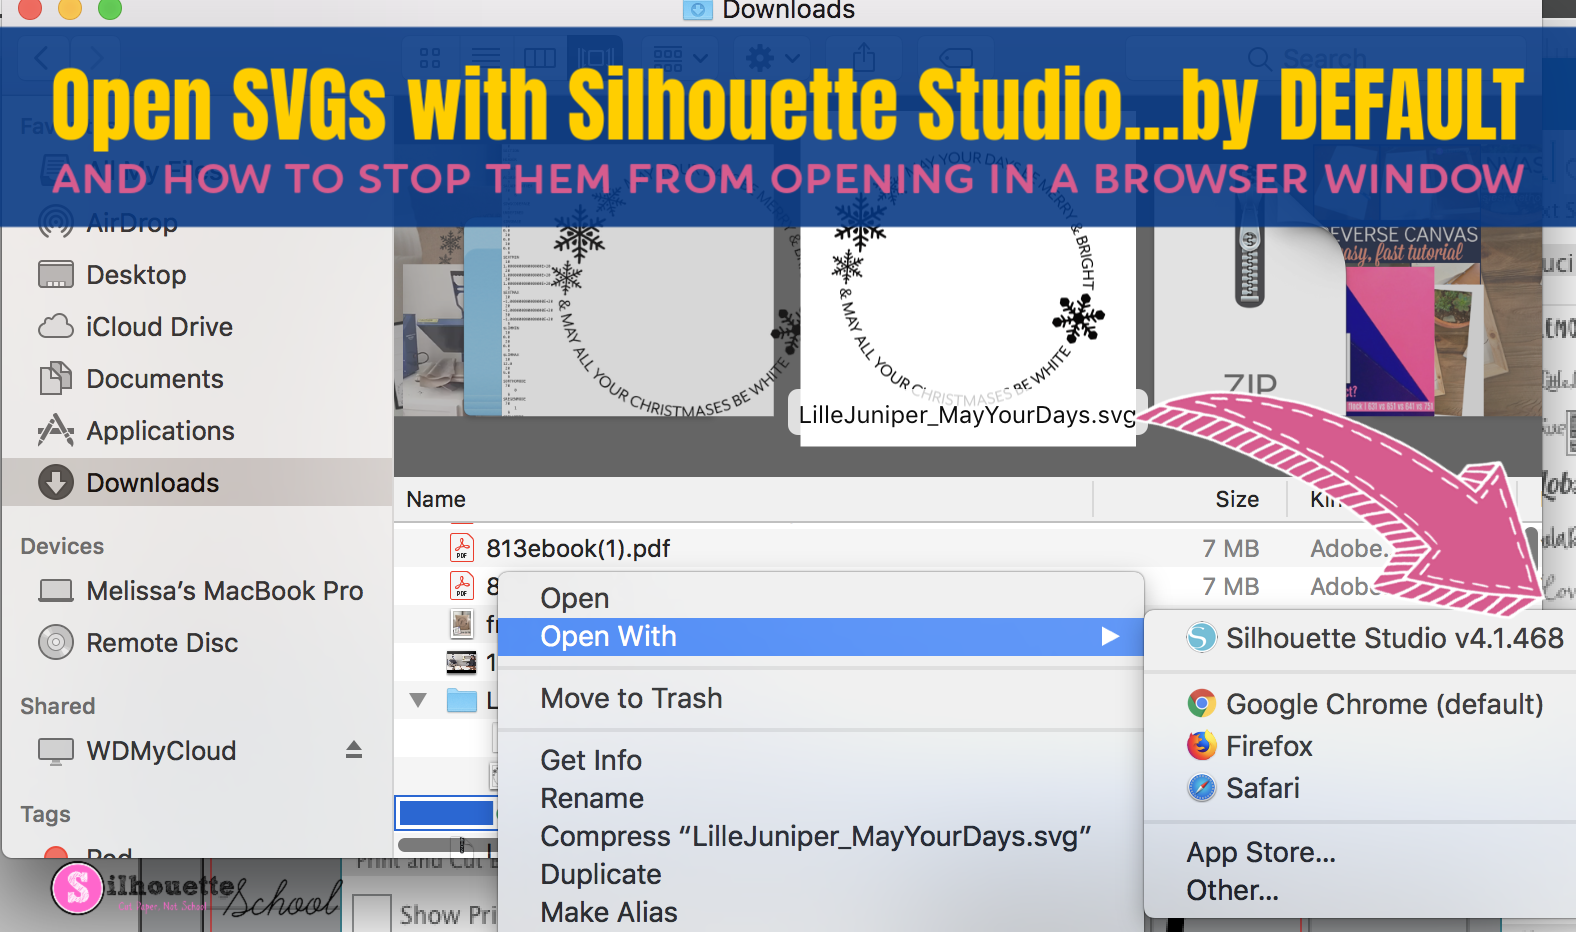The height and width of the screenshot is (932, 1576).
Task: Open WDMyCloud under Shared
Action: pos(137,751)
